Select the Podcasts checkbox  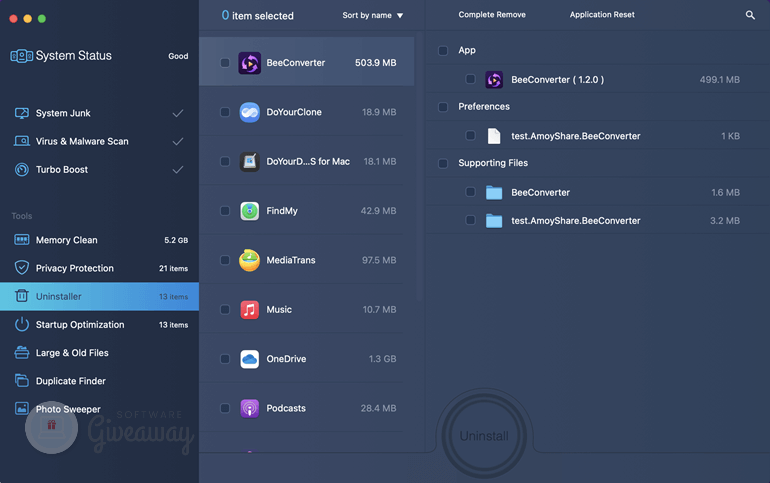coord(225,408)
